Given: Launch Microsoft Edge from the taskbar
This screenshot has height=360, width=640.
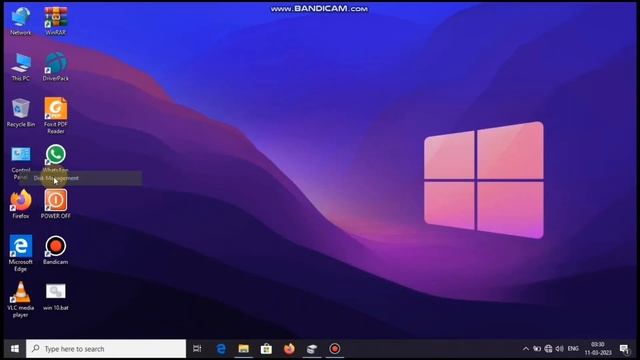Looking at the screenshot, I should coord(221,349).
